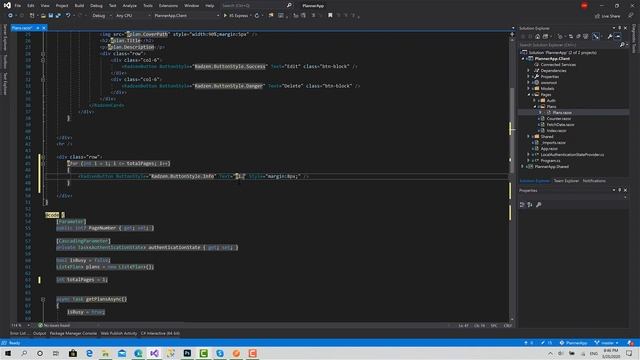Open the C# Interactive tab
The image size is (640, 360).
coord(160,333)
